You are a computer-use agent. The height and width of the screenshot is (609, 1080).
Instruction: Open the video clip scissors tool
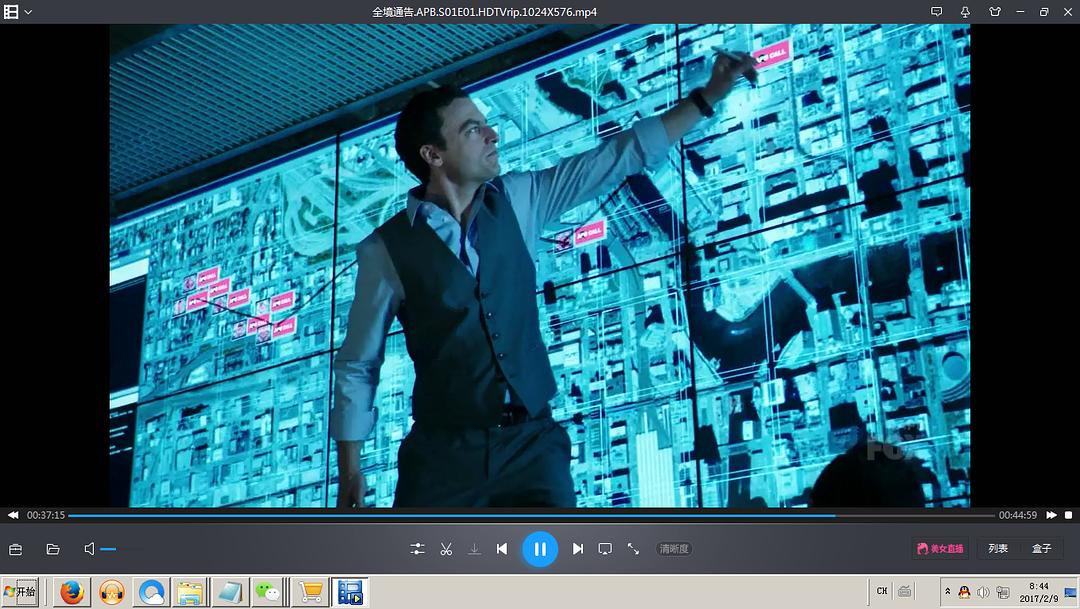point(446,549)
